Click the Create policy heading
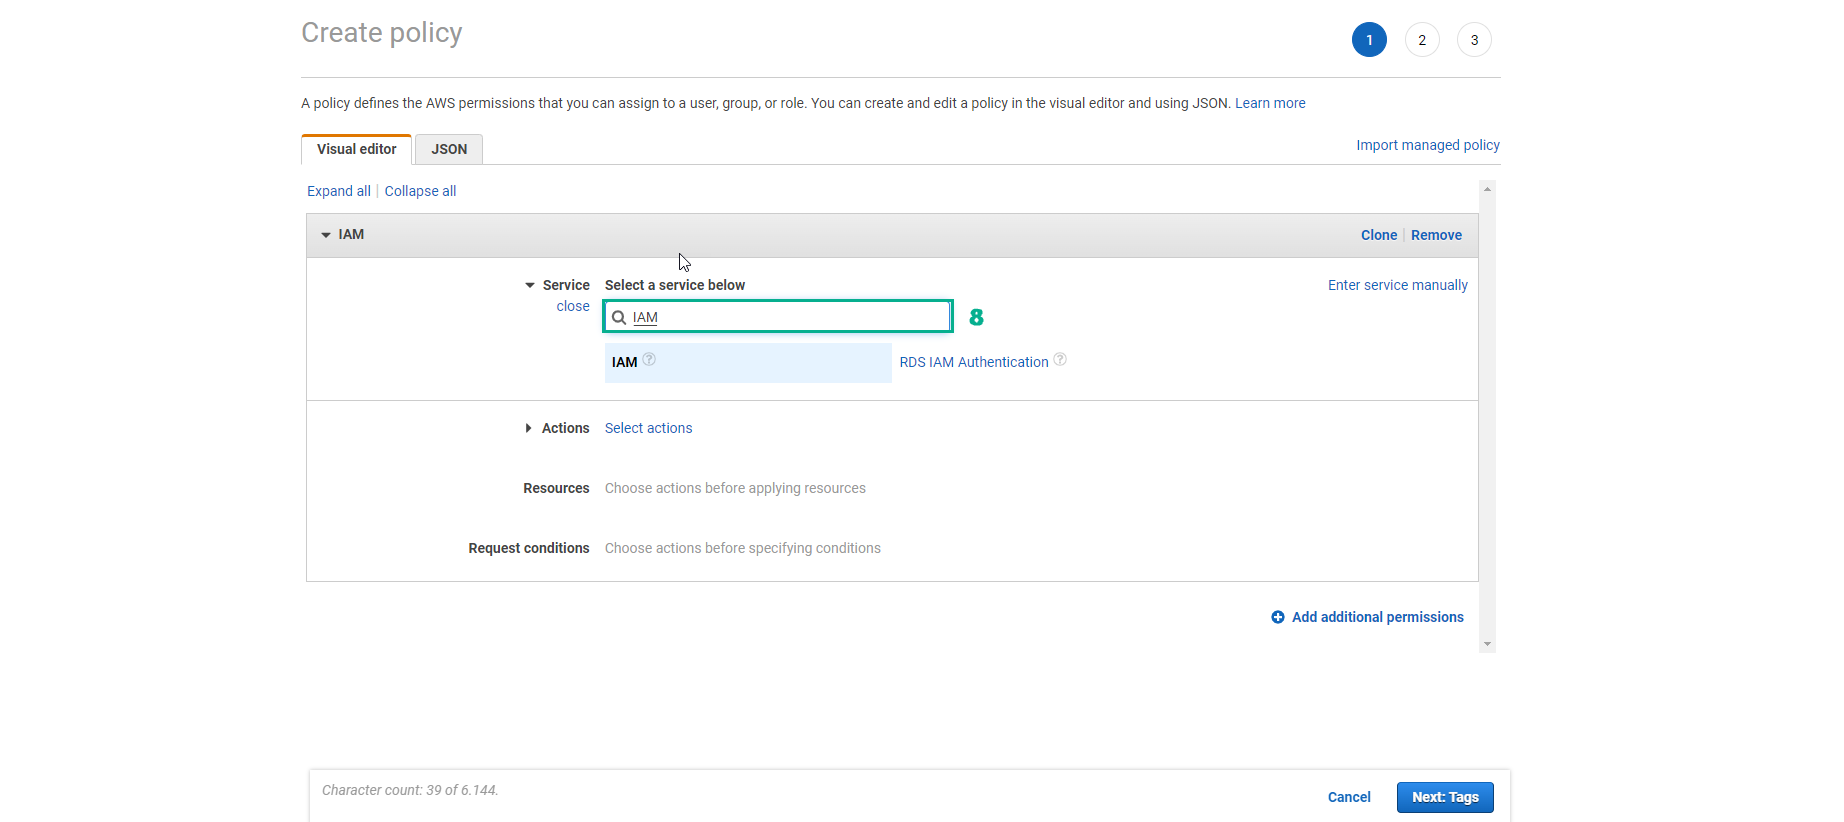 [x=382, y=33]
